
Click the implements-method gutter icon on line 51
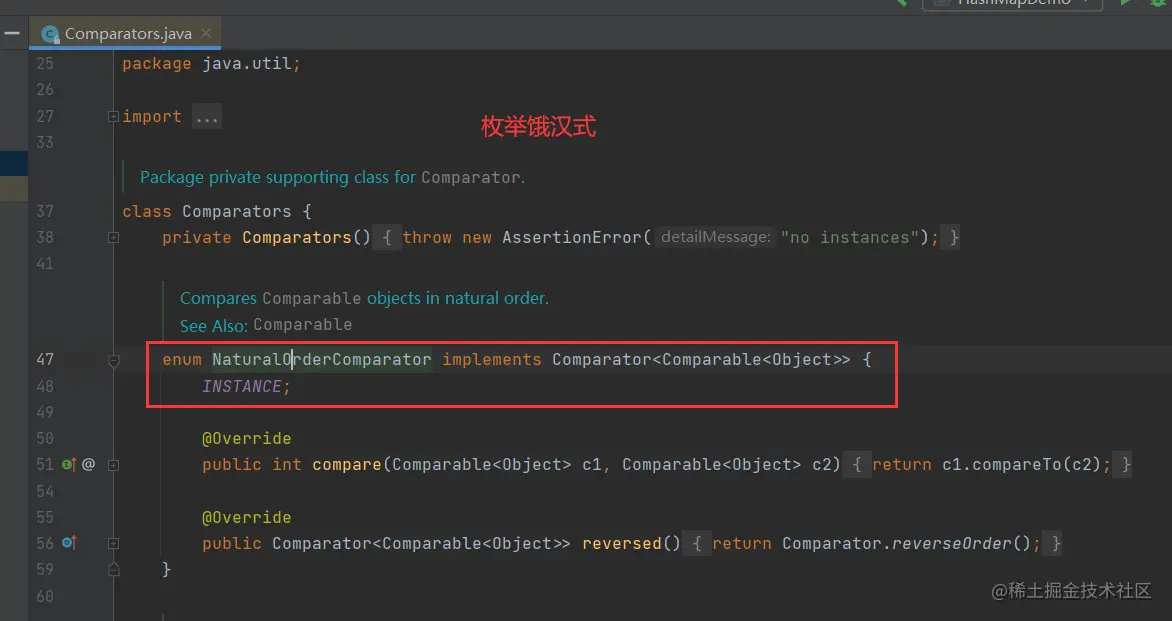point(69,465)
